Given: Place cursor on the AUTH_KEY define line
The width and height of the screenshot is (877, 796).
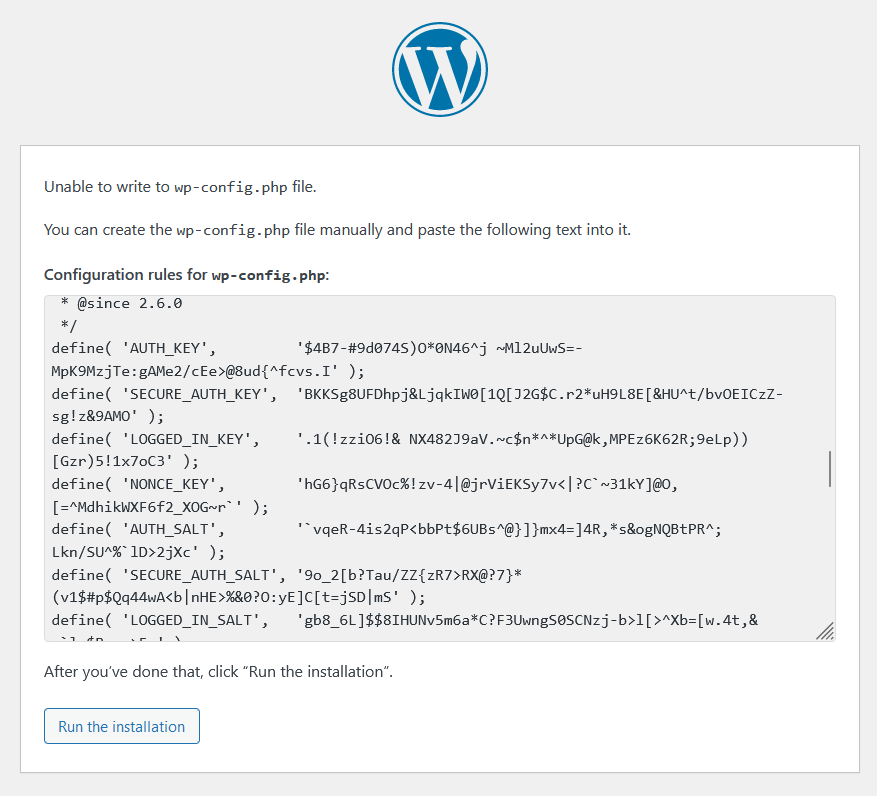Looking at the screenshot, I should [317, 348].
